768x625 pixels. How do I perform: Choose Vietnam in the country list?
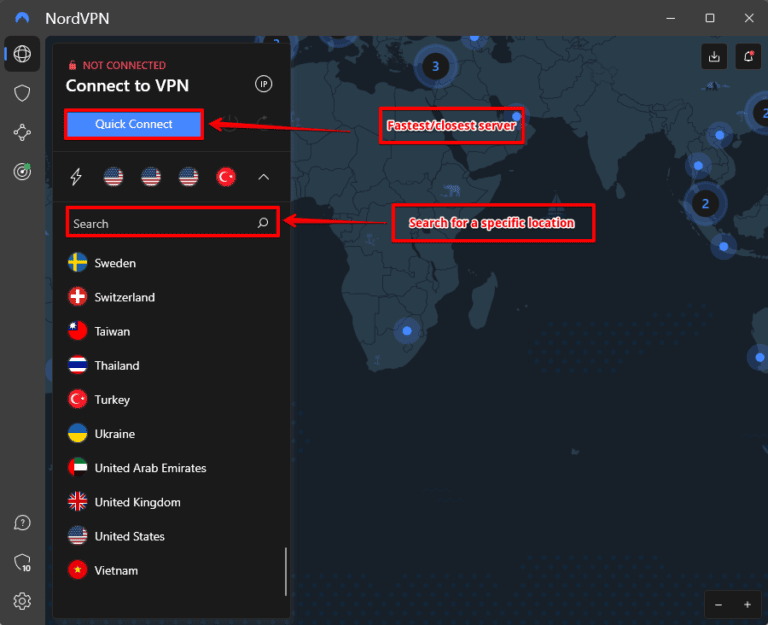[x=116, y=570]
